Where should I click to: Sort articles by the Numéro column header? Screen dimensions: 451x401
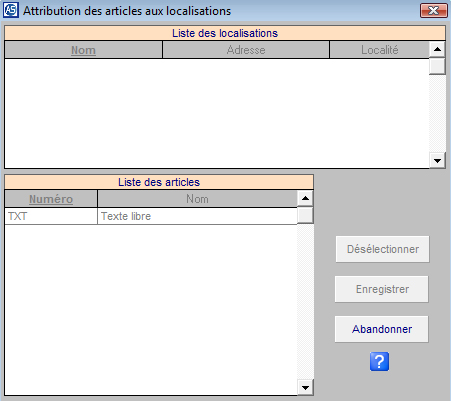coord(51,199)
